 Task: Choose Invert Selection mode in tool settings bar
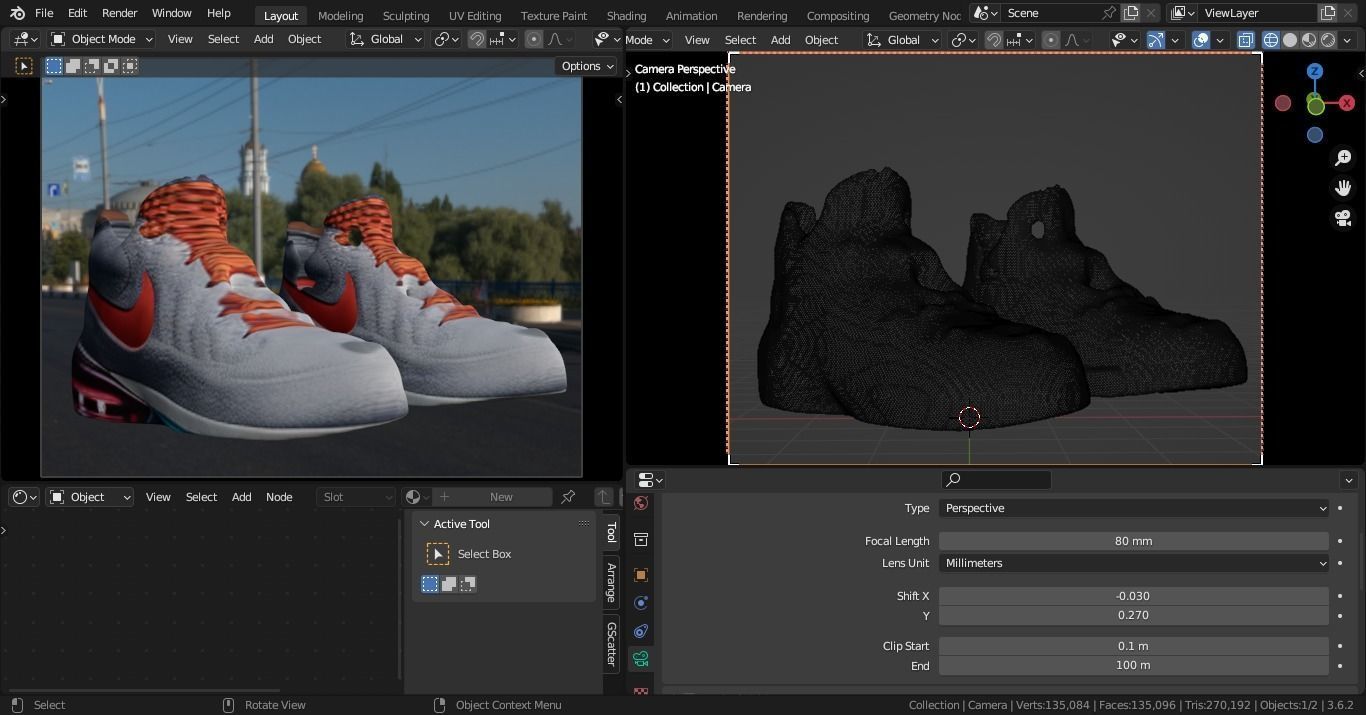coord(111,66)
